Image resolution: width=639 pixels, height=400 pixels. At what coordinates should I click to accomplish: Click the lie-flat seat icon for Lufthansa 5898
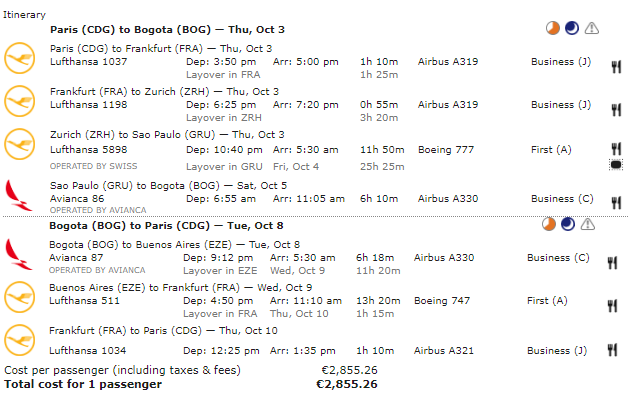pyautogui.click(x=615, y=163)
